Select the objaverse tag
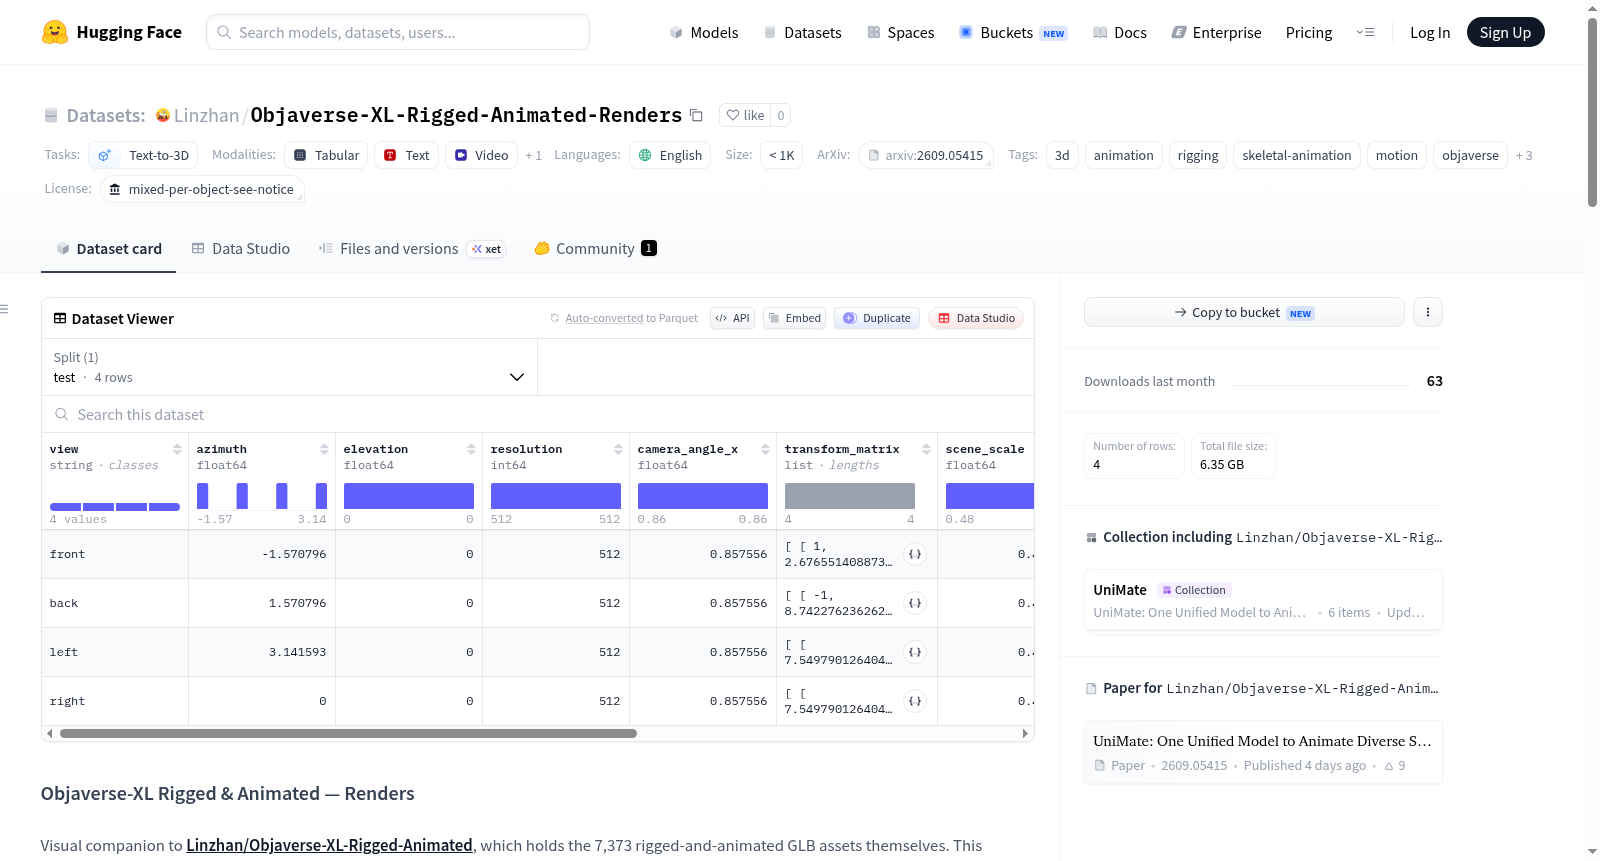 [x=1470, y=155]
